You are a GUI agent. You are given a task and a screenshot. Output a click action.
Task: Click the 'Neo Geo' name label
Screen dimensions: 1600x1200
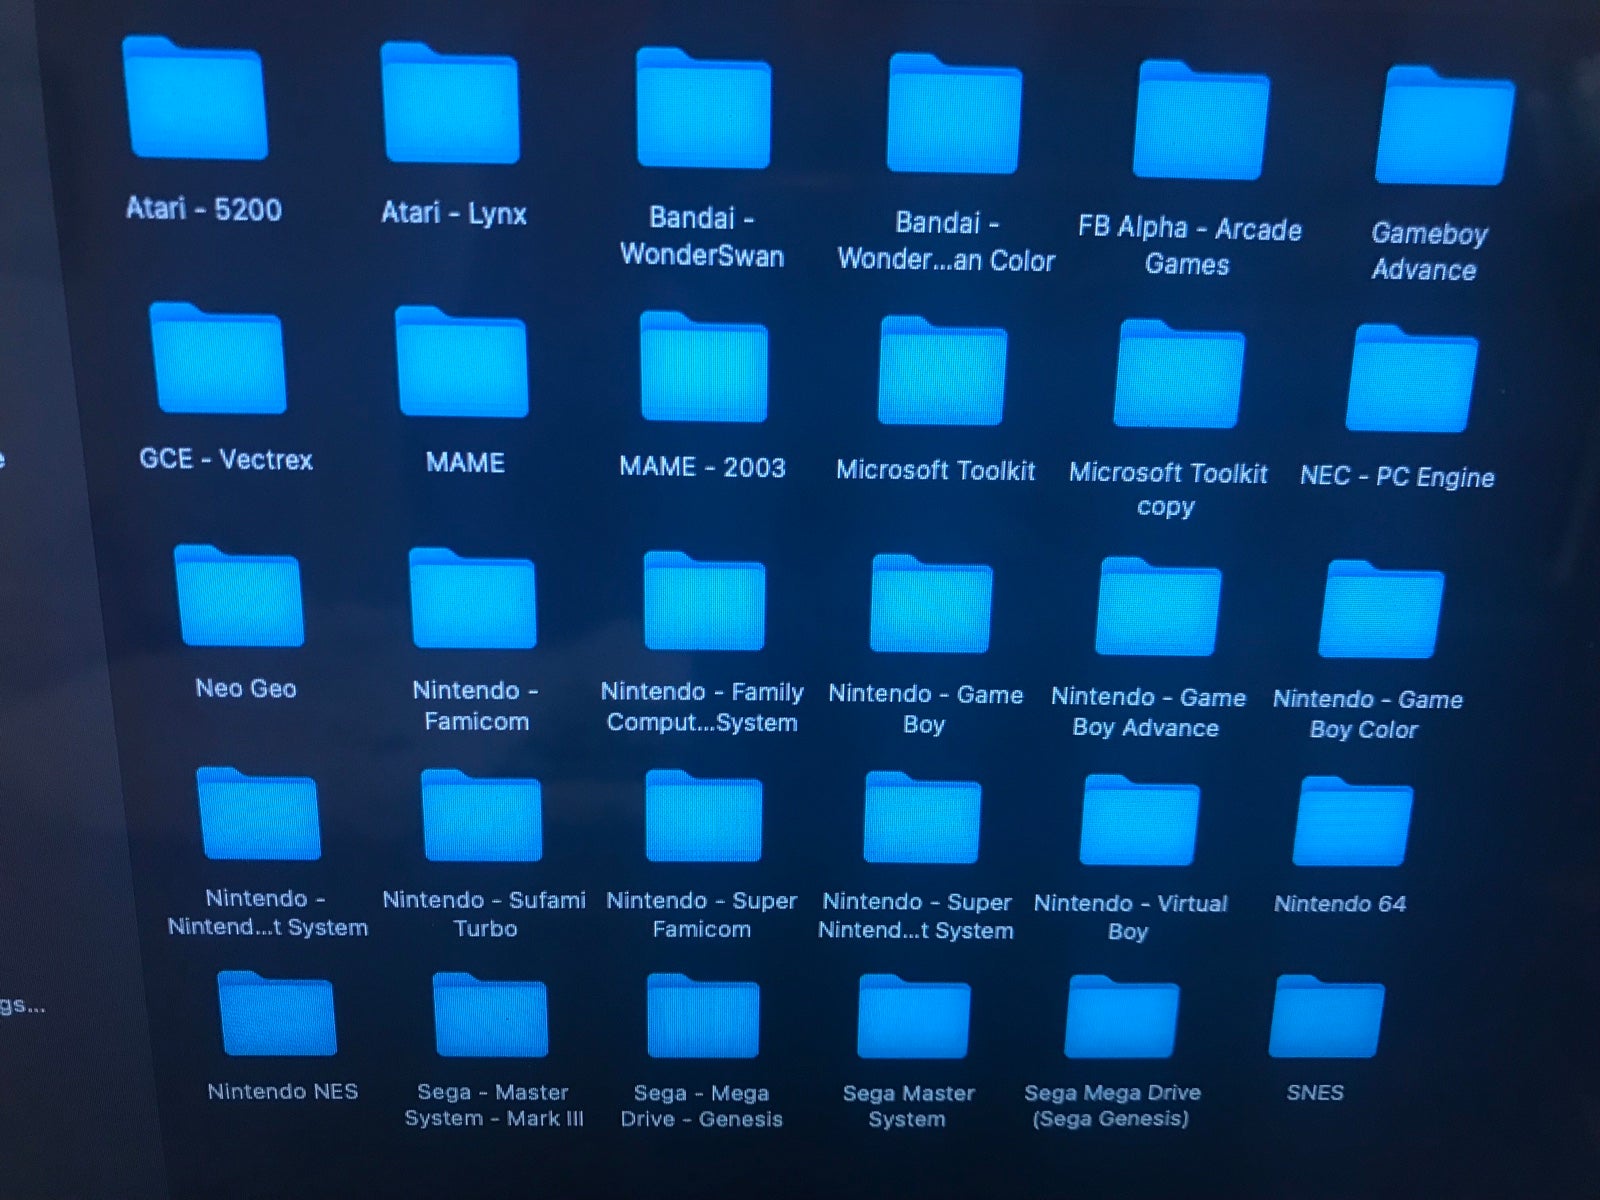pyautogui.click(x=246, y=688)
